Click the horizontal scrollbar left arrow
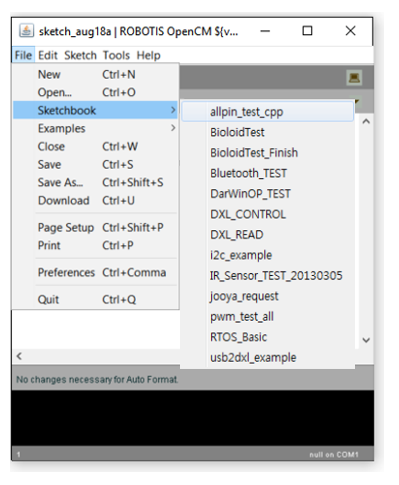Screen dimensions: 399x485 point(19,356)
